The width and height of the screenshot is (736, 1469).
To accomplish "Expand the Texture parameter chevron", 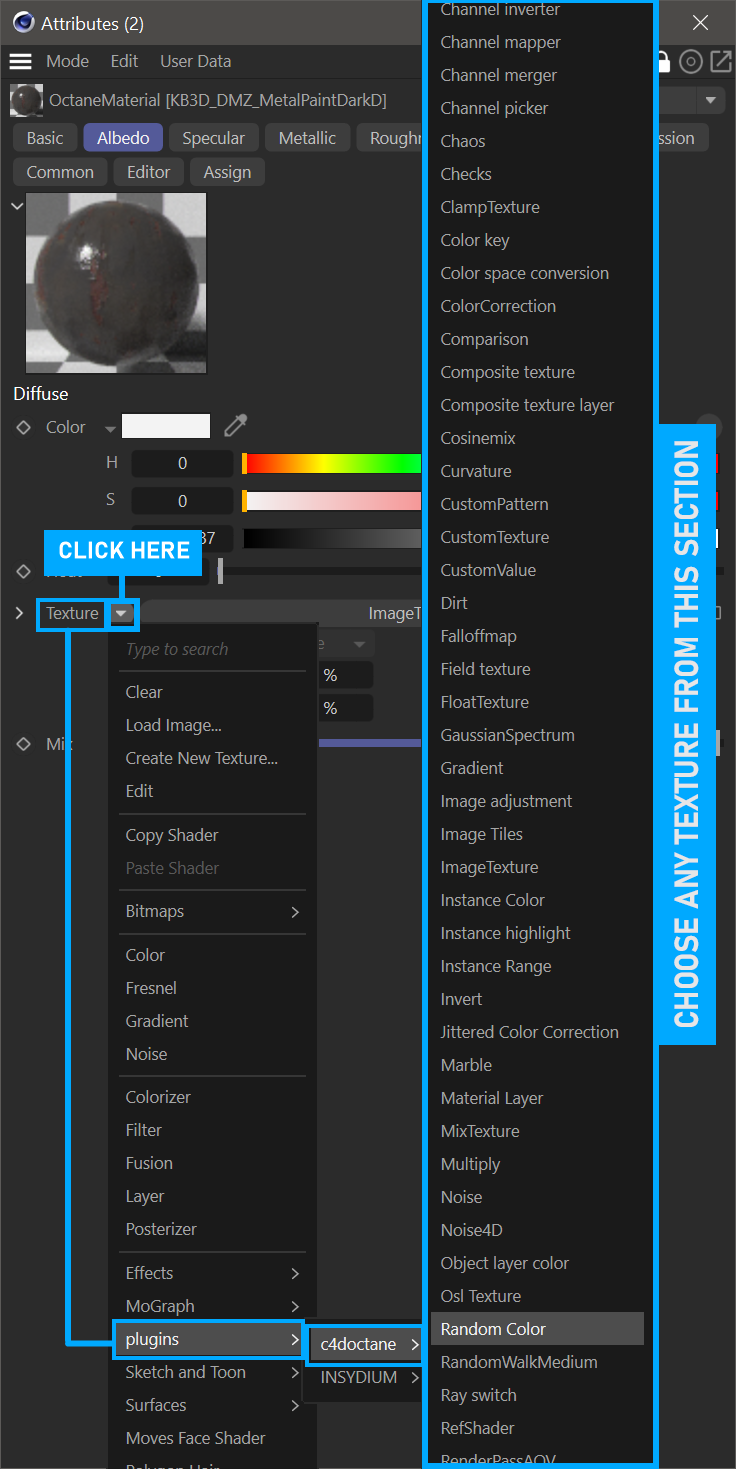I will (x=19, y=613).
